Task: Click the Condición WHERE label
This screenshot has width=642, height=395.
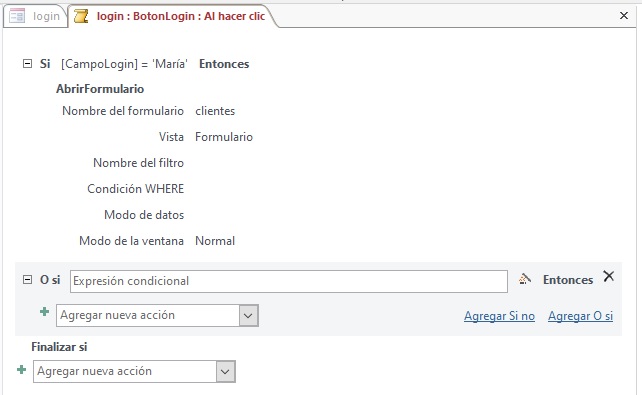Action: (x=136, y=189)
